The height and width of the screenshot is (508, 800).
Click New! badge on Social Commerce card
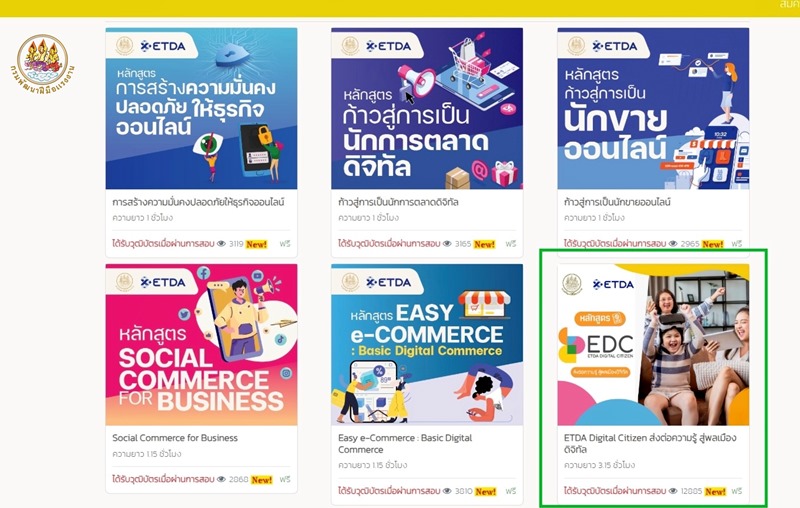(x=262, y=480)
